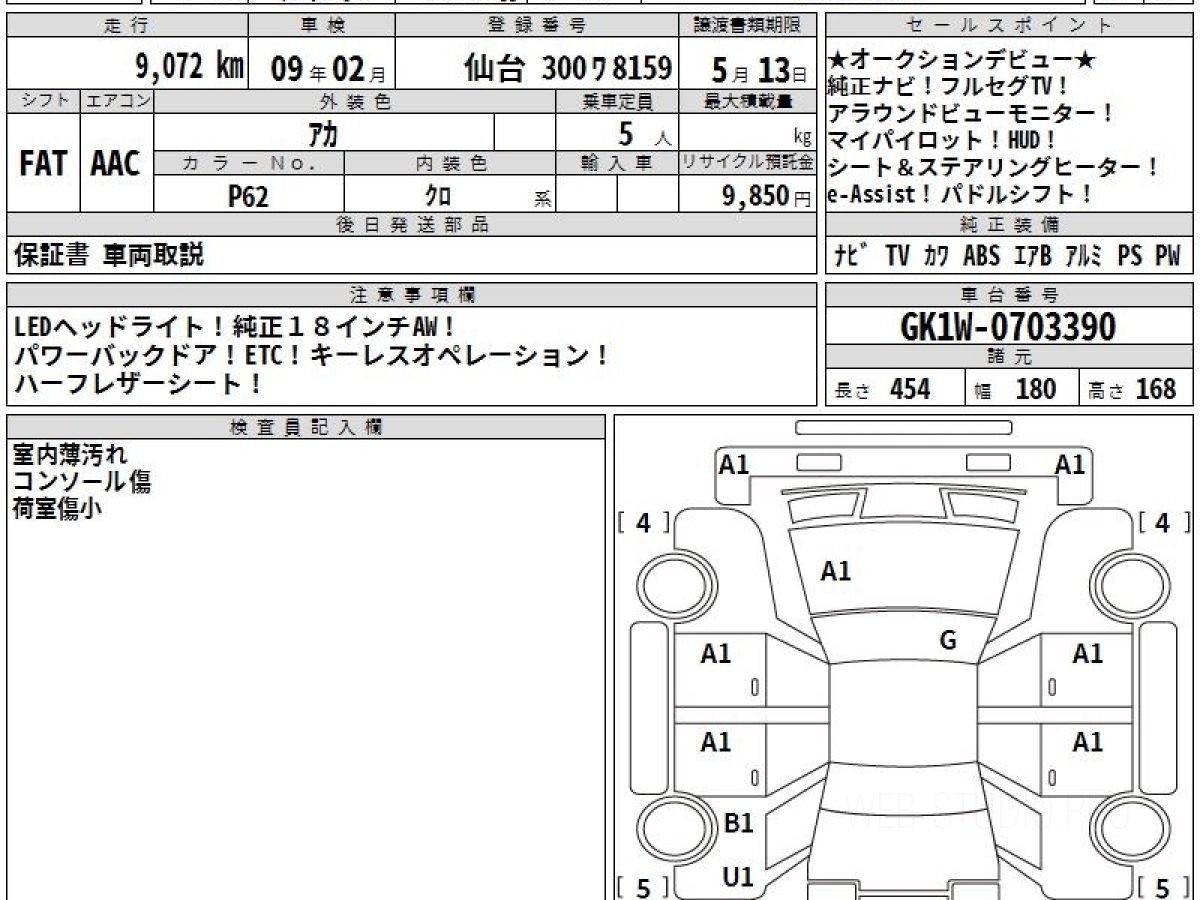This screenshot has width=1200, height=900.
Task: Click the e-Assist！パドルシフト！ line
Action: click(x=961, y=195)
